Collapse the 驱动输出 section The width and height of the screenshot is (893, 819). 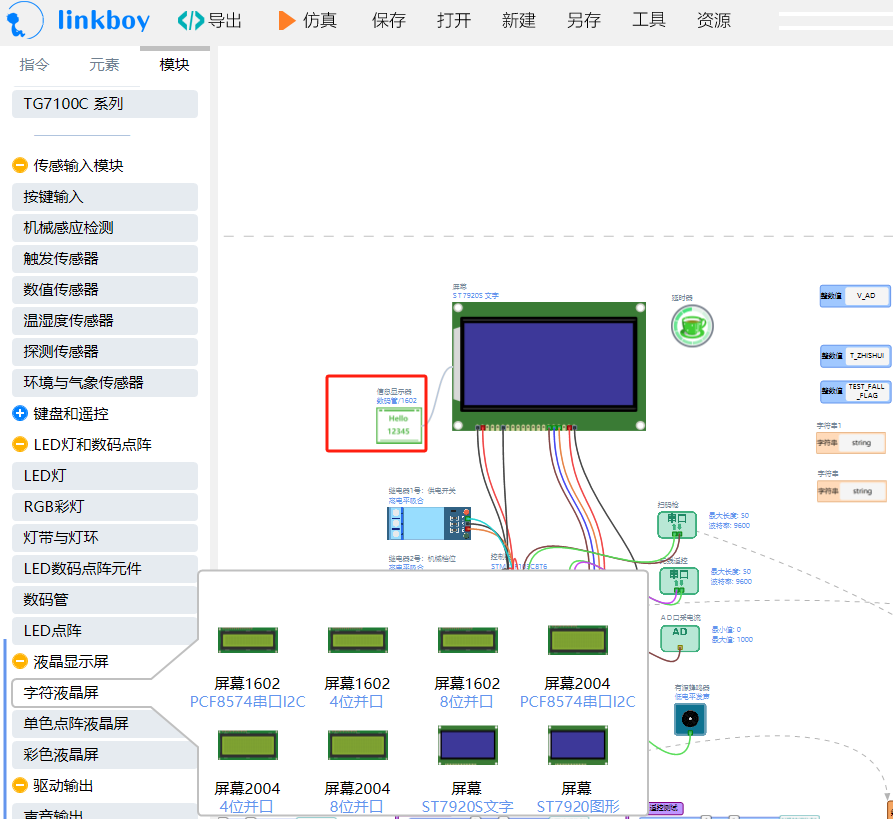point(19,785)
